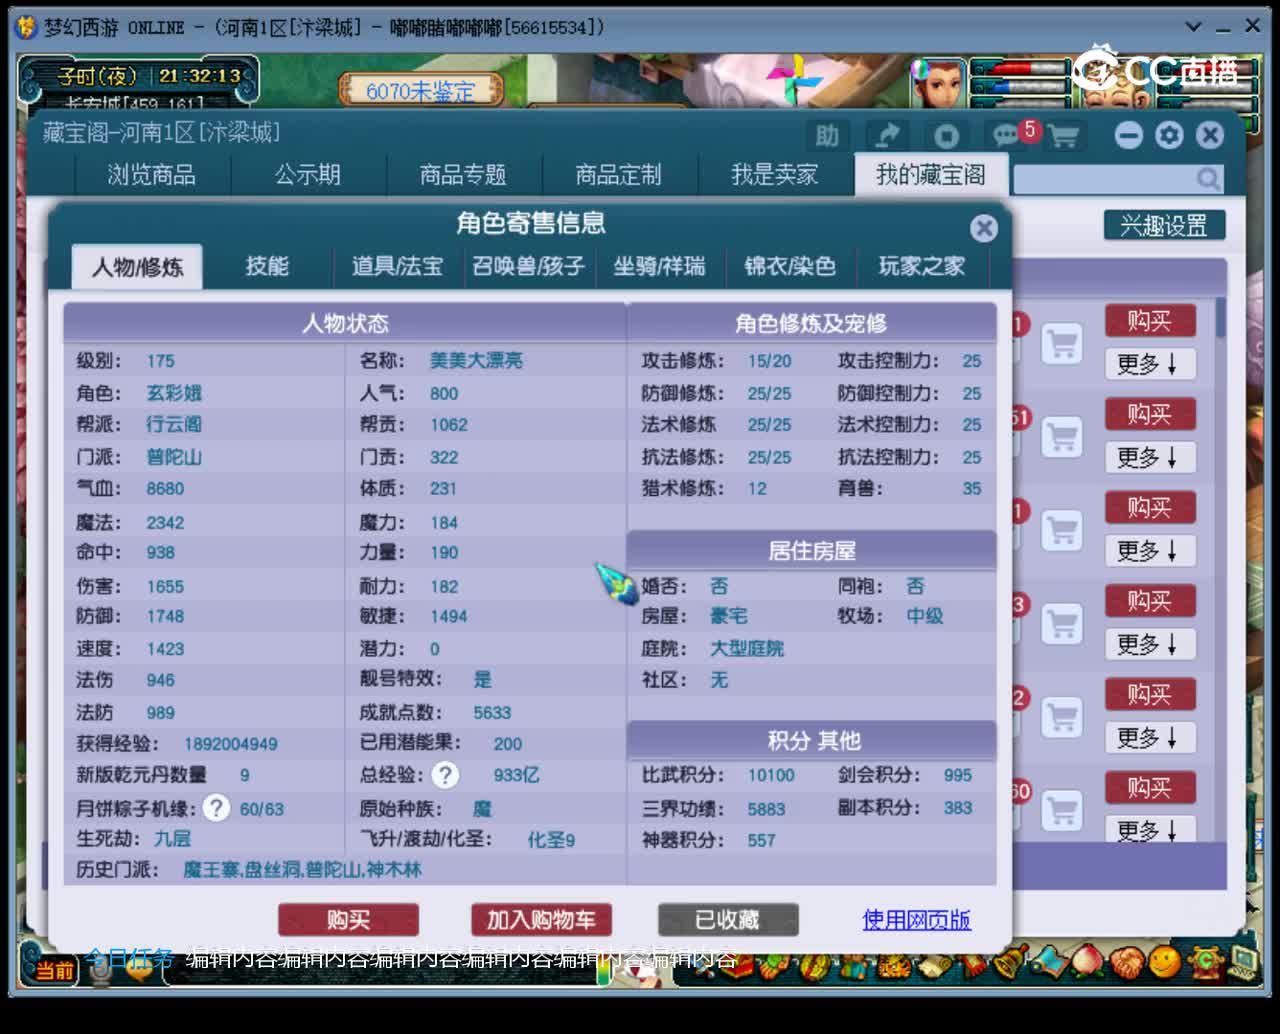The image size is (1280, 1034).
Task: Open the dropdown arrow in game title bar
Action: pos(1193,27)
